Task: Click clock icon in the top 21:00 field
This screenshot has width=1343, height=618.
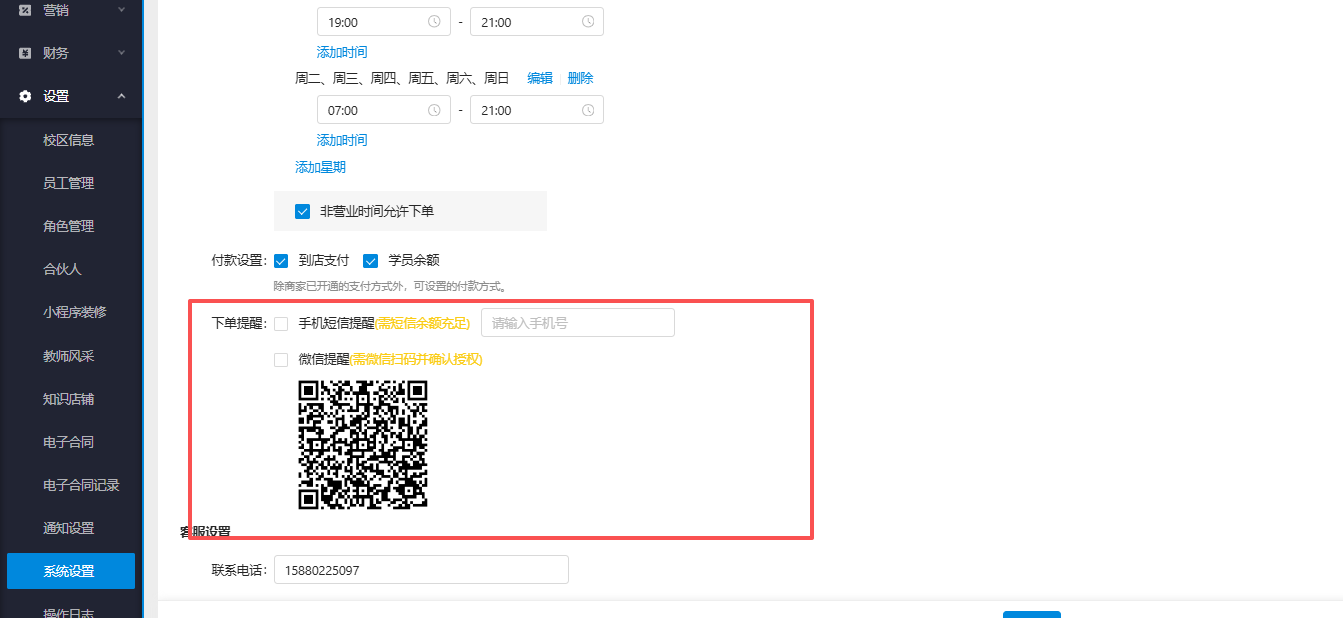Action: click(x=587, y=21)
